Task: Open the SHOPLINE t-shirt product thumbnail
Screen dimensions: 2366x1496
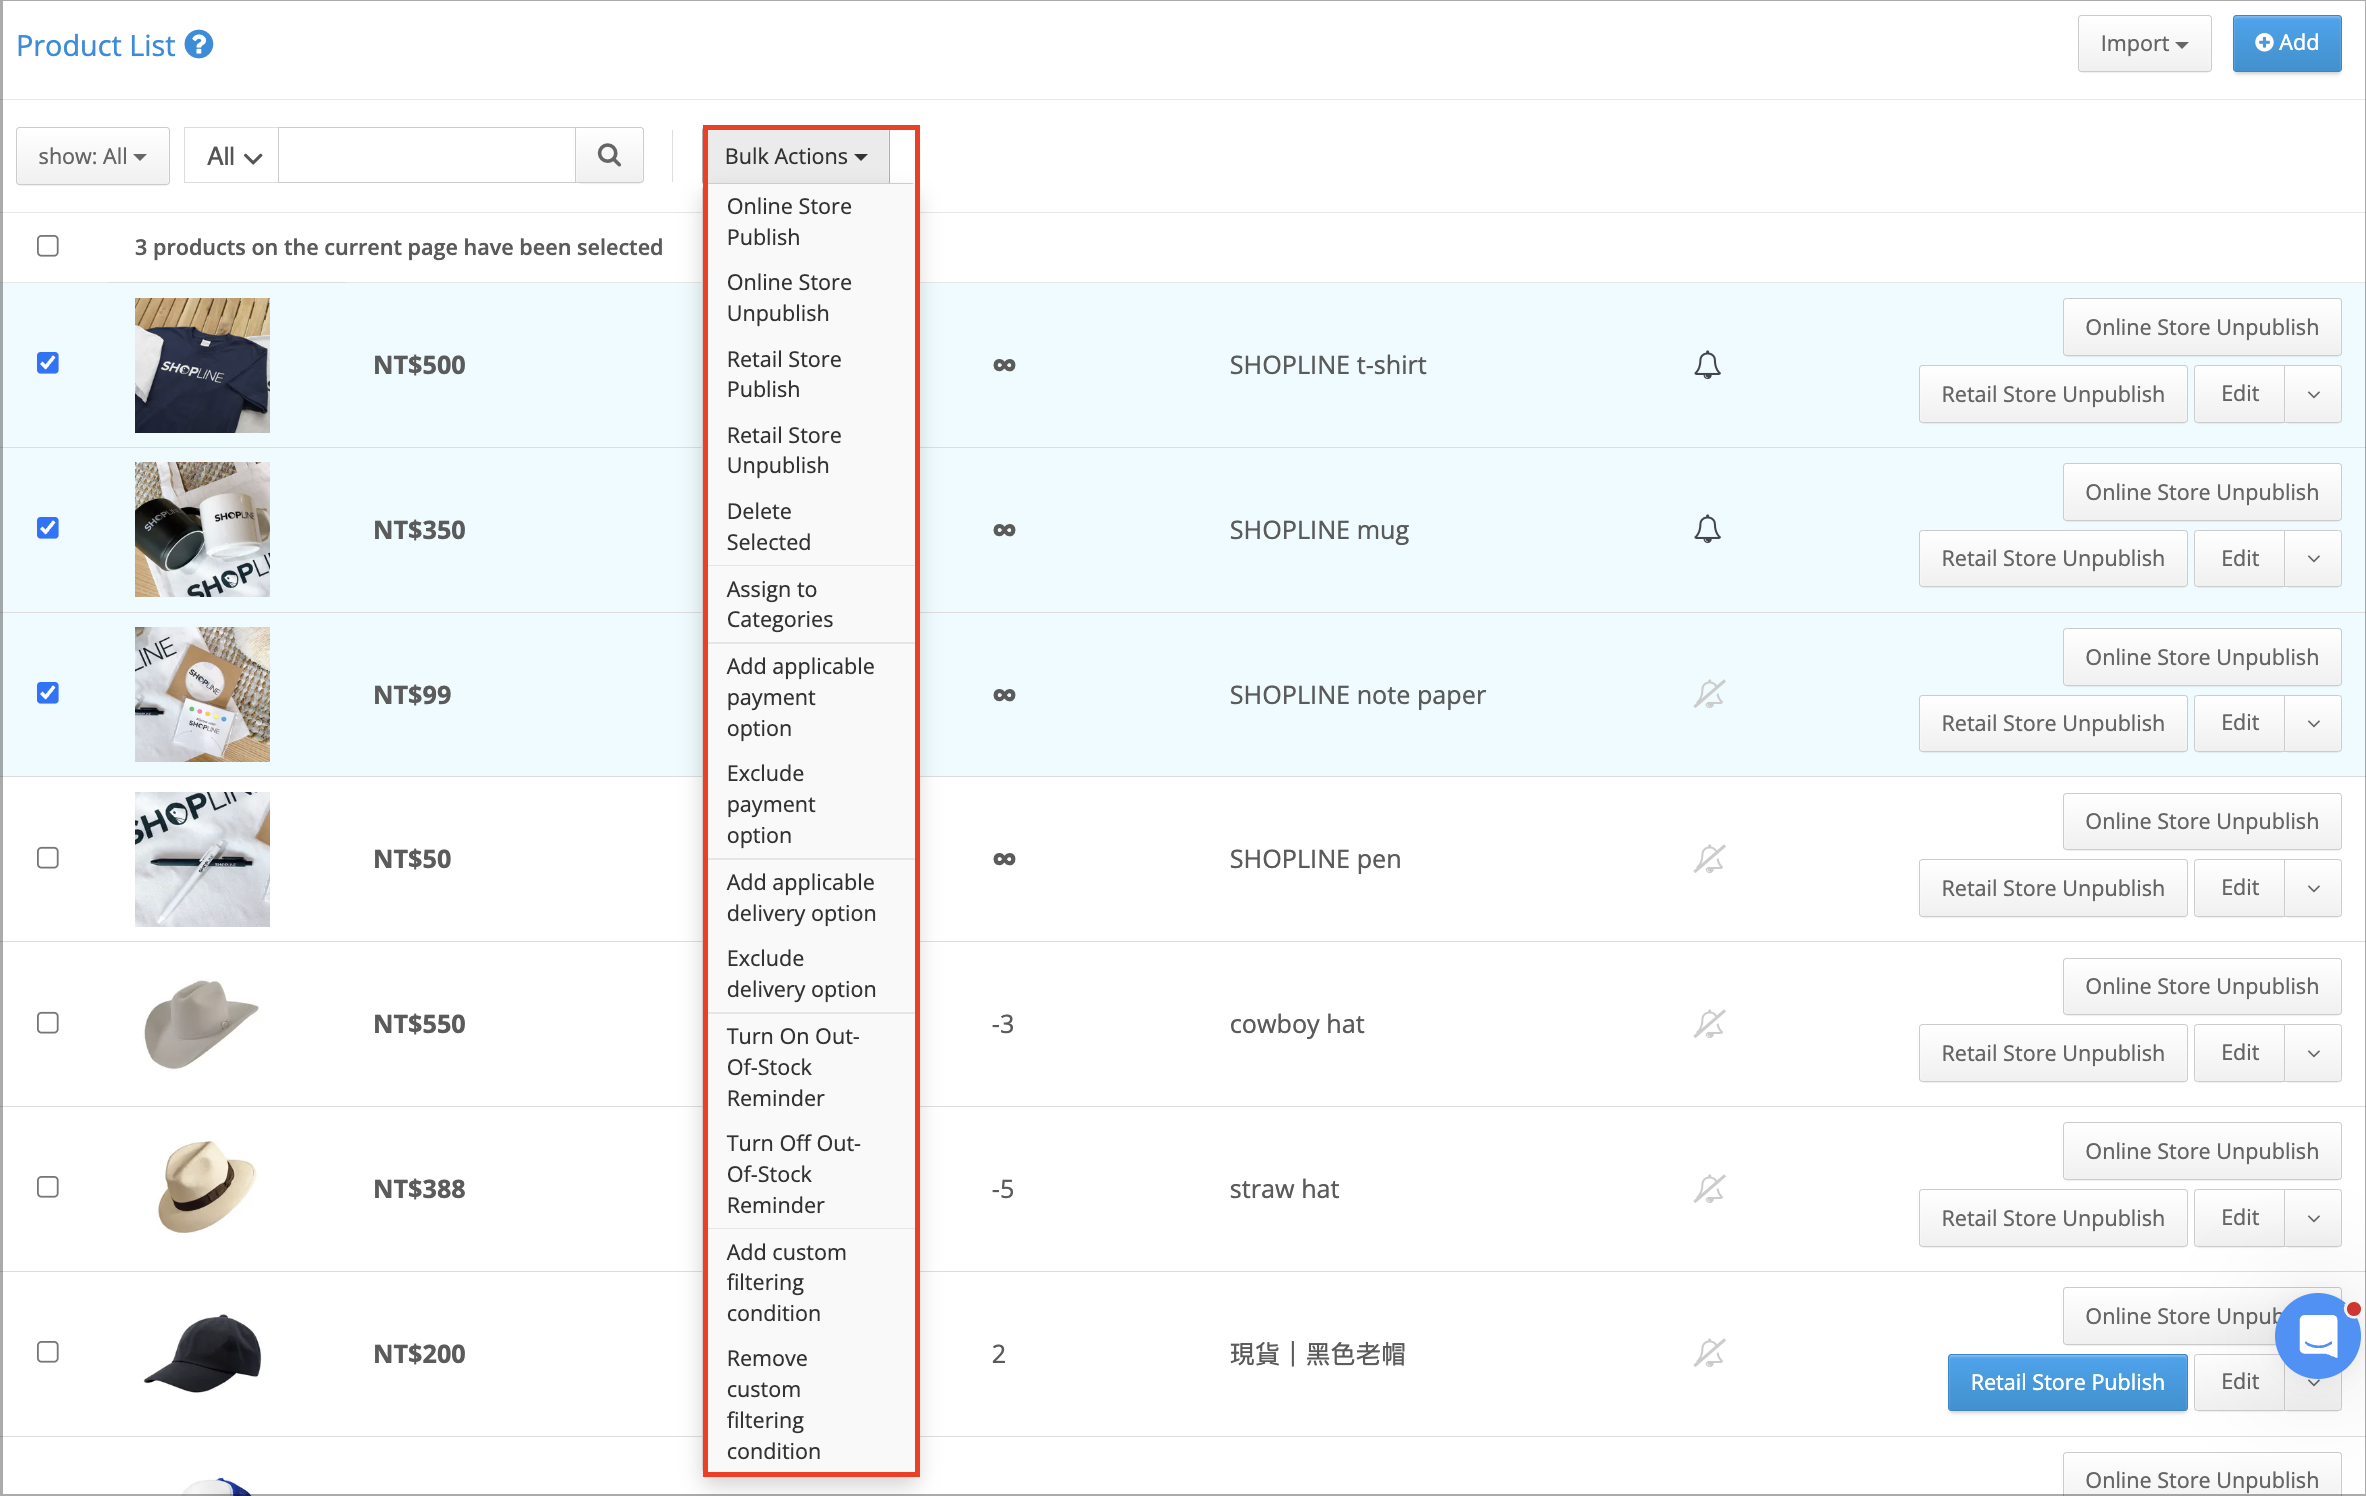Action: (202, 365)
